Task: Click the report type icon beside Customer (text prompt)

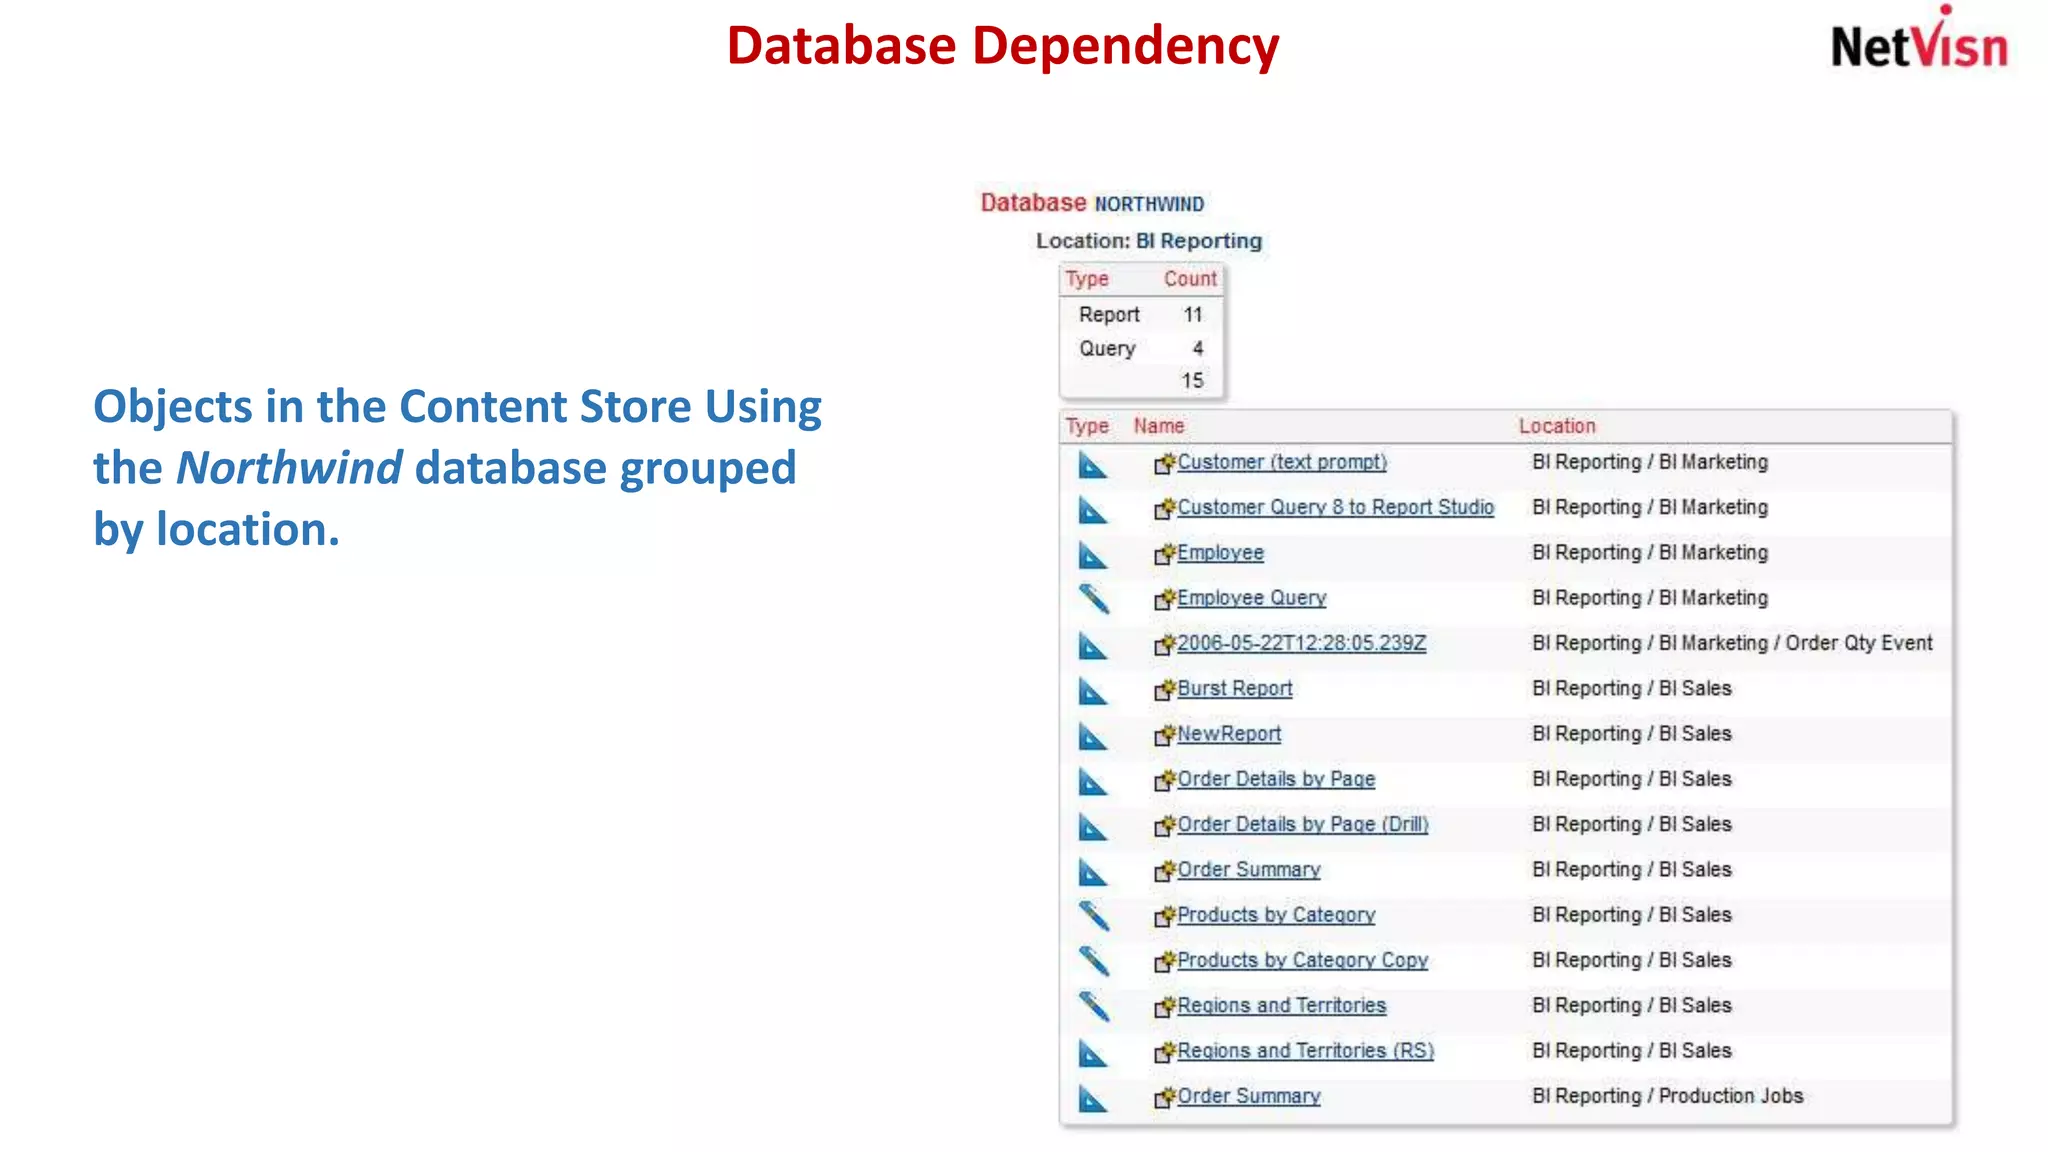Action: 1092,465
